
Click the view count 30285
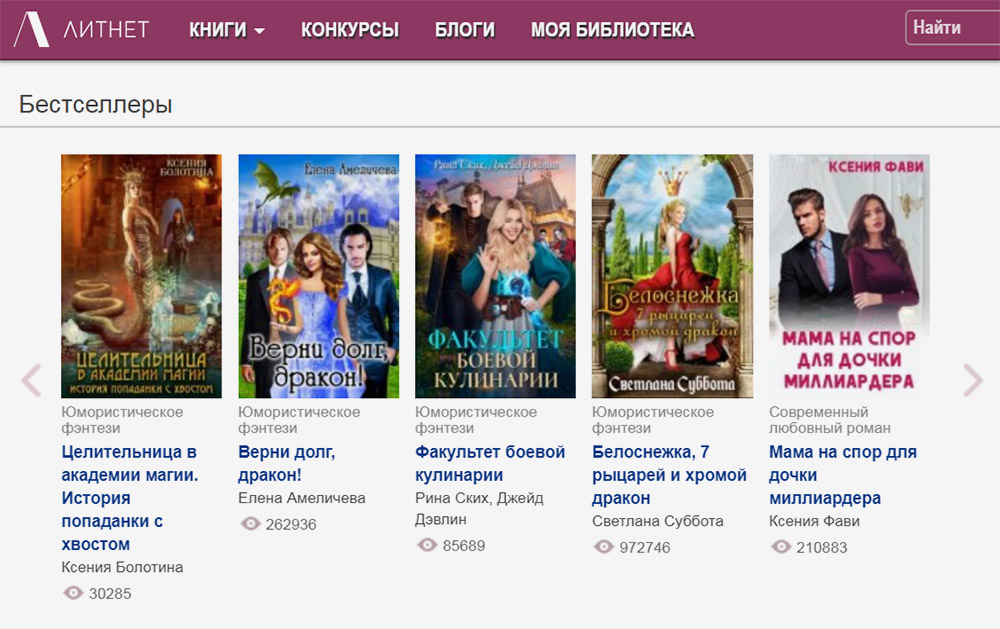point(110,593)
